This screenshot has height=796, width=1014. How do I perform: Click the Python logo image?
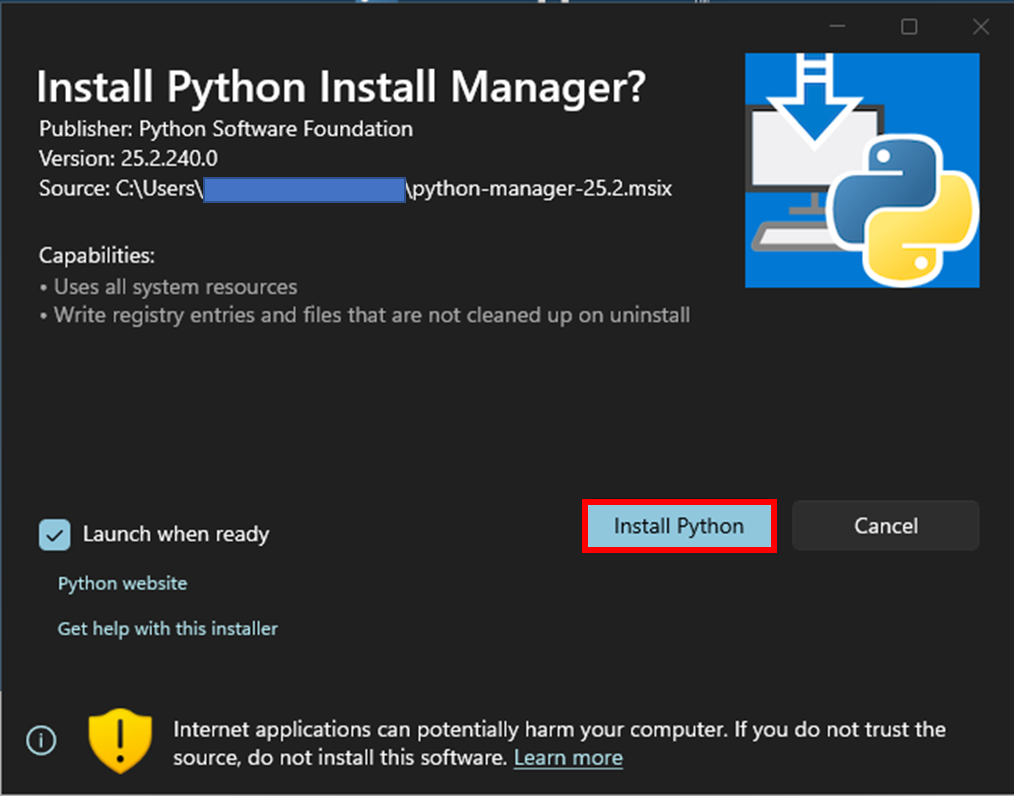pos(861,170)
